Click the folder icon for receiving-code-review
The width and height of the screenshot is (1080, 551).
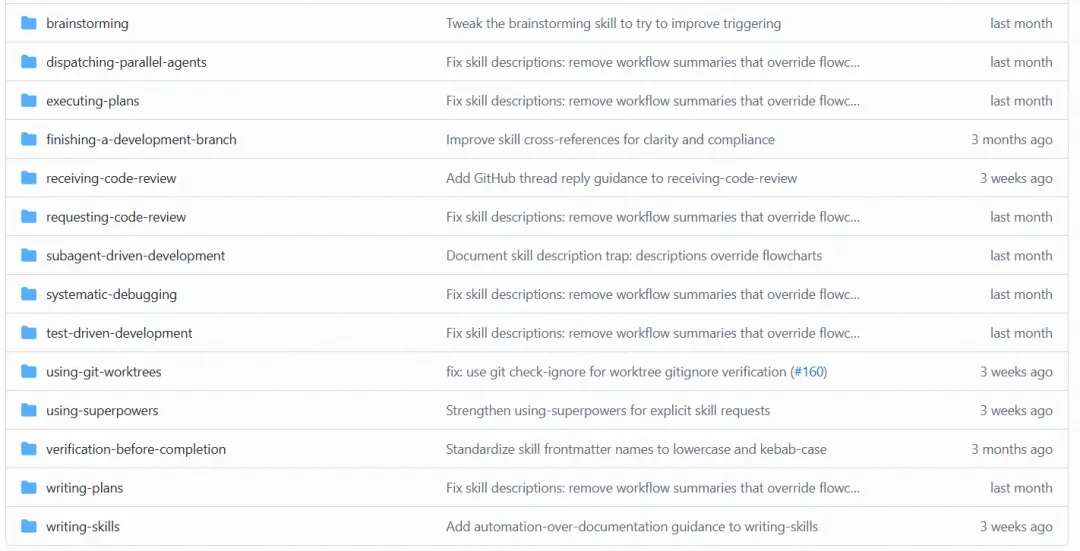click(x=28, y=178)
